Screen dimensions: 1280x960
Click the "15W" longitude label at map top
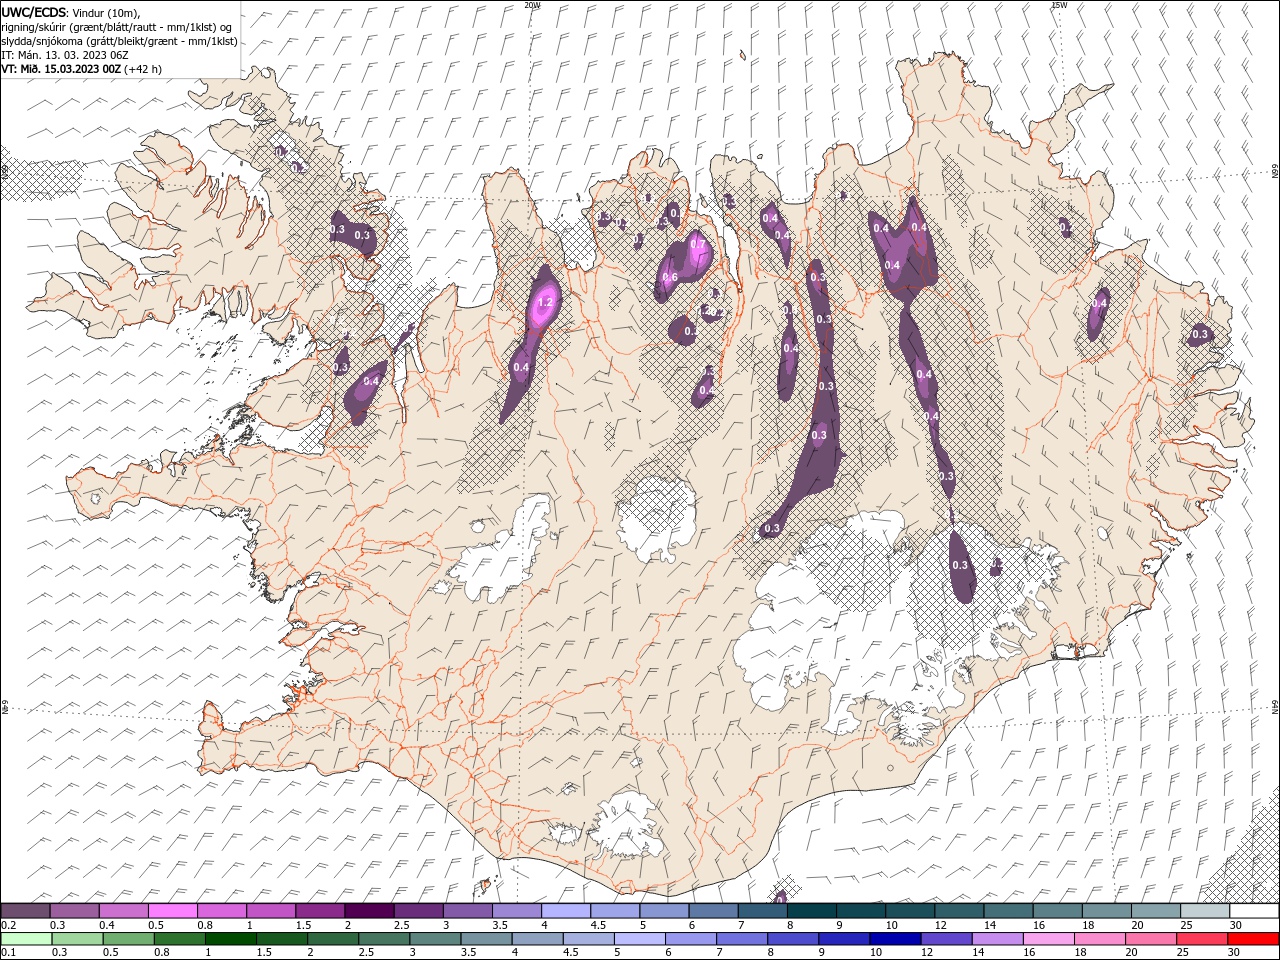coord(1059,5)
